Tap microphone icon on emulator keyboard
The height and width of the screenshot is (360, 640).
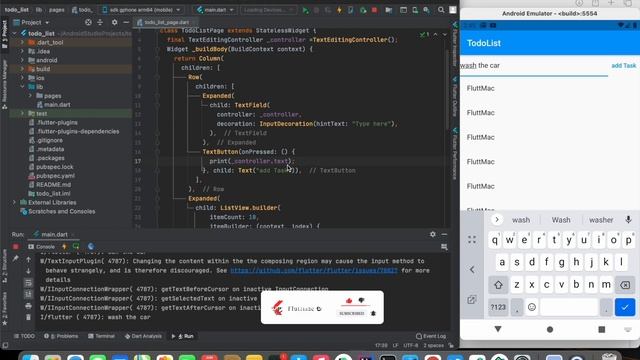point(628,220)
